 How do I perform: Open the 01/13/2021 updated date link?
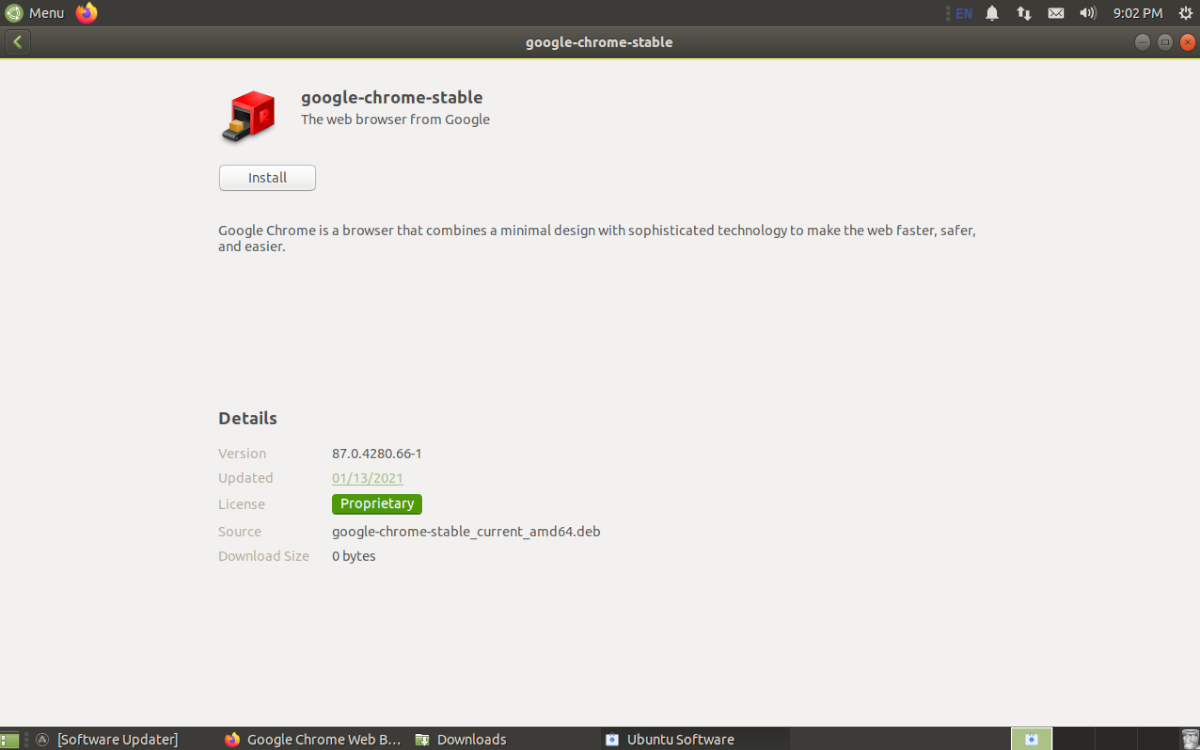click(x=367, y=478)
